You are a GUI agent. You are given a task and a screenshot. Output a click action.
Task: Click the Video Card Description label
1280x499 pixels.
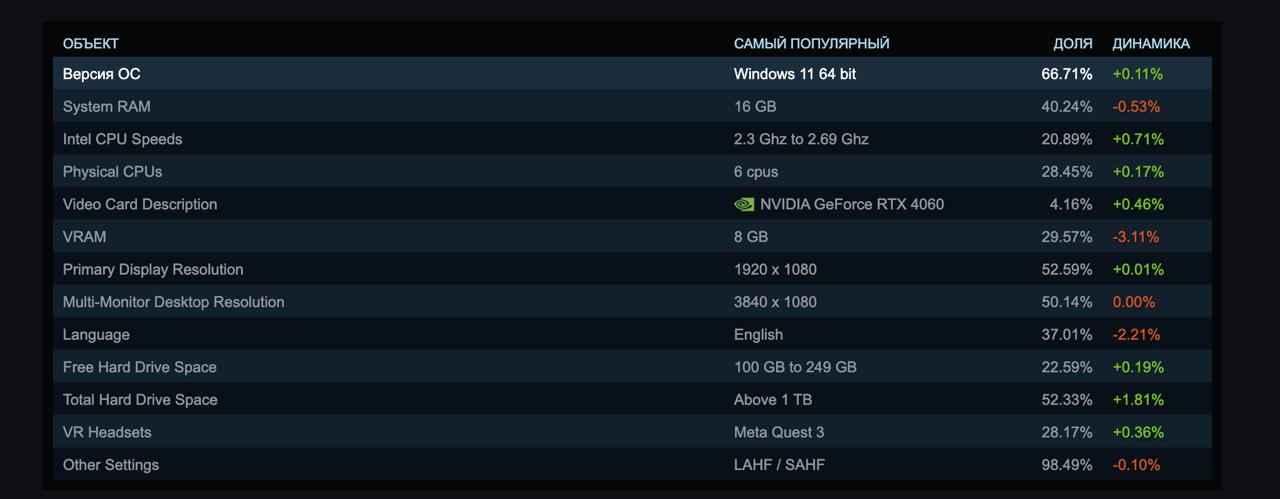(140, 204)
